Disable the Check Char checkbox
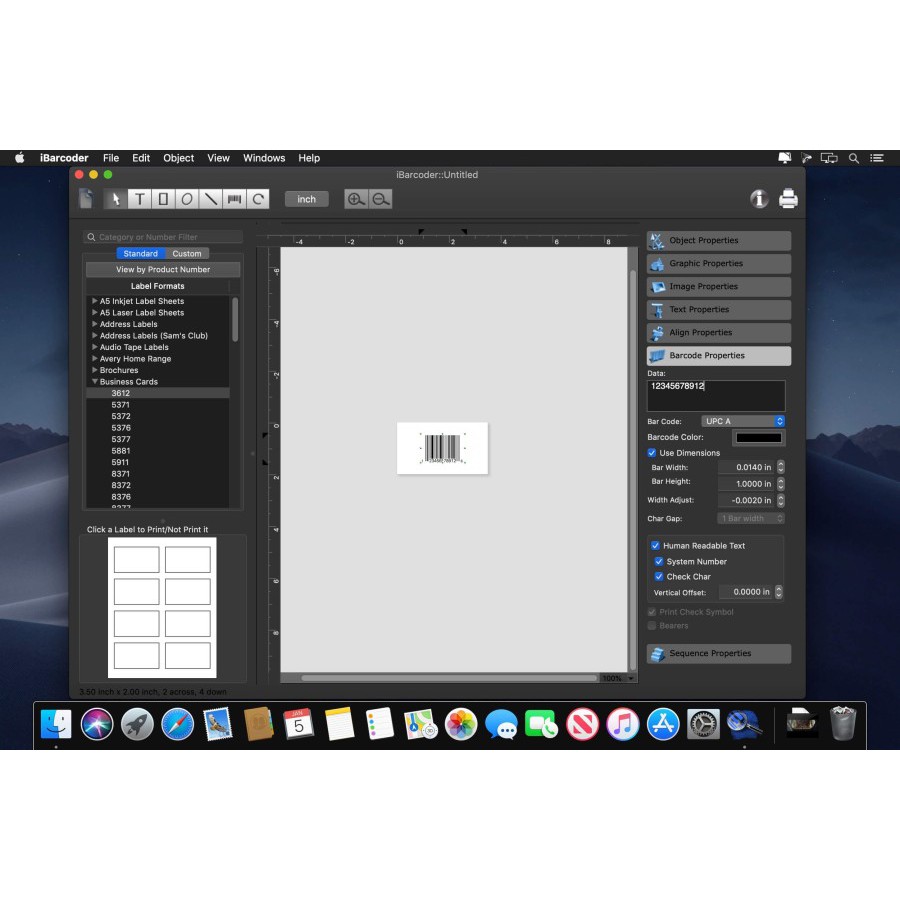Screen dimensions: 900x900 click(x=660, y=577)
